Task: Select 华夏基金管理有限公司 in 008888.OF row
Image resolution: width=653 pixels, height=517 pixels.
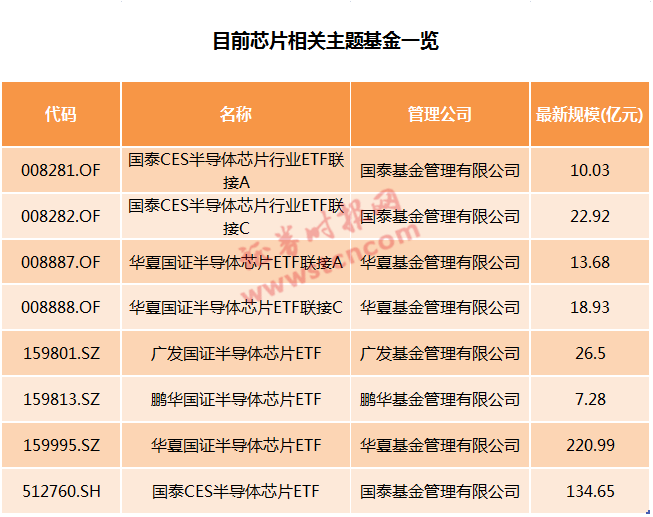Action: 440,308
